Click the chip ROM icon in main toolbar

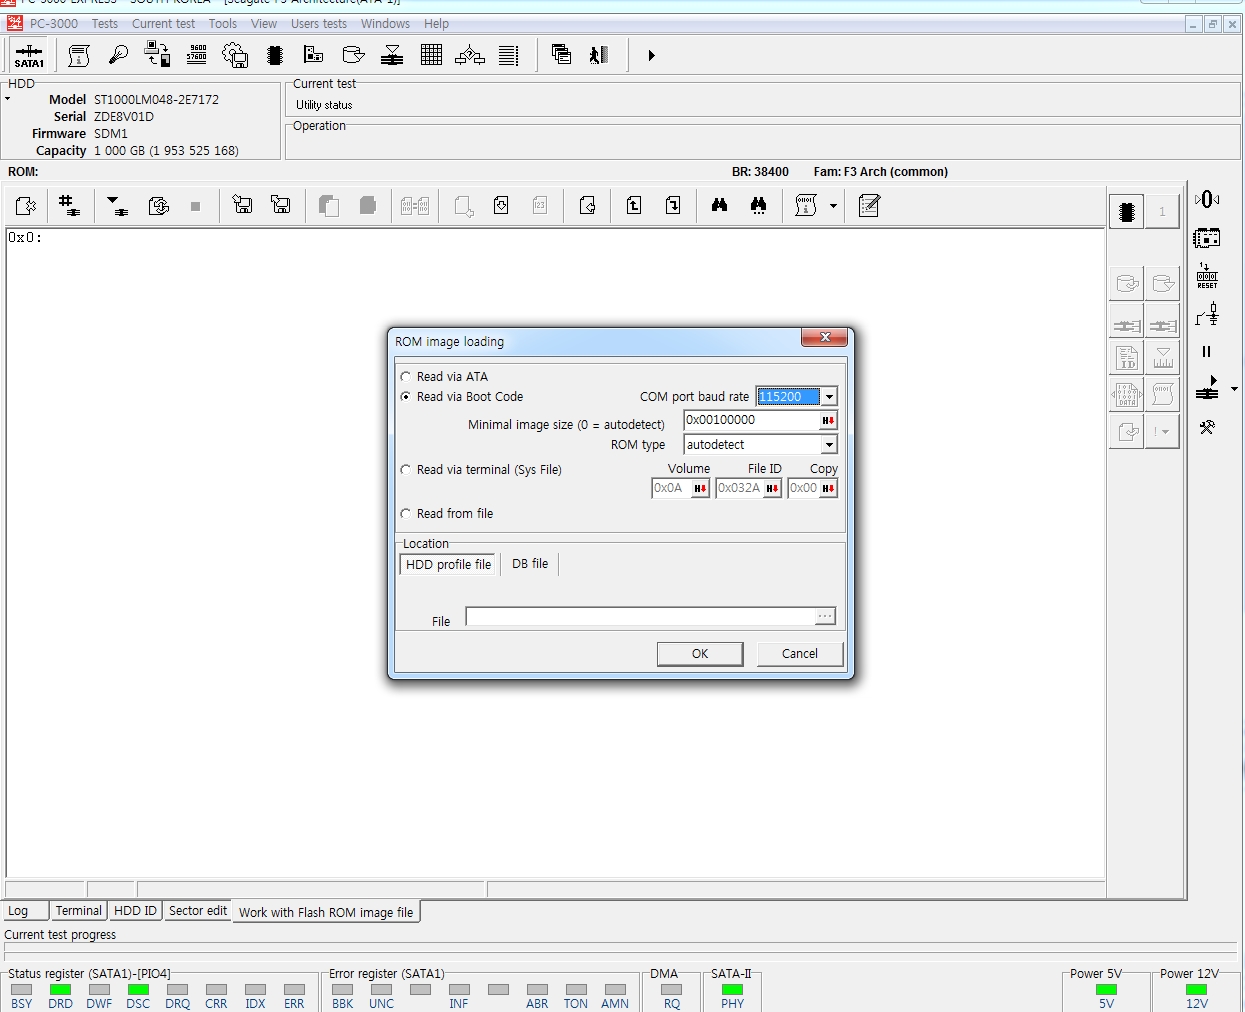click(275, 55)
